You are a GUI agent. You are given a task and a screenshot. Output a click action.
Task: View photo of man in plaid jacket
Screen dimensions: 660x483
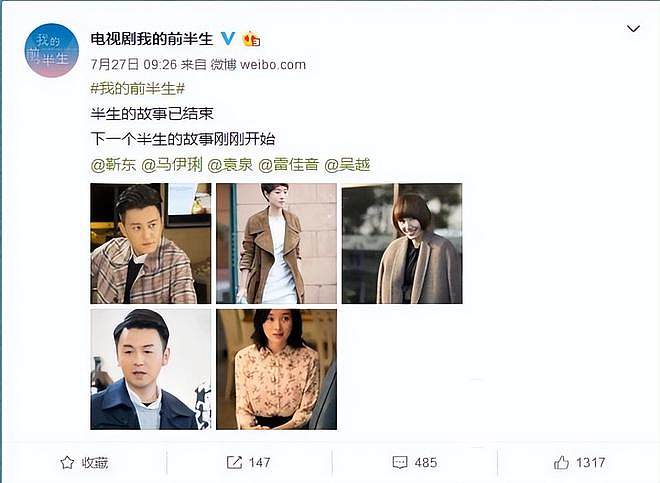(151, 243)
